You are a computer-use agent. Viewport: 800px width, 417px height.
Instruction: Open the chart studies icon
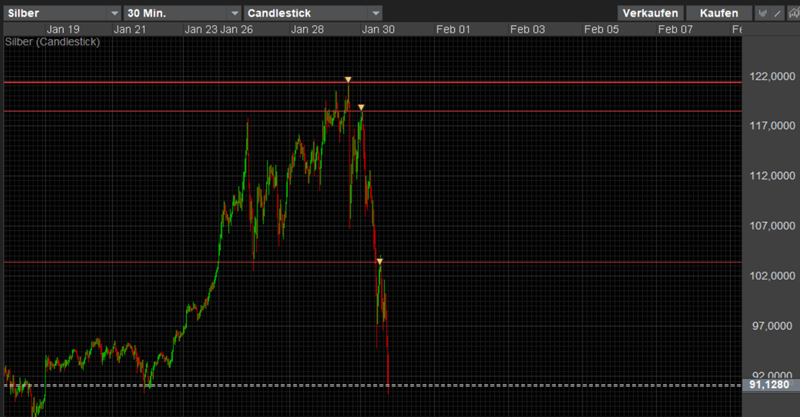click(762, 13)
